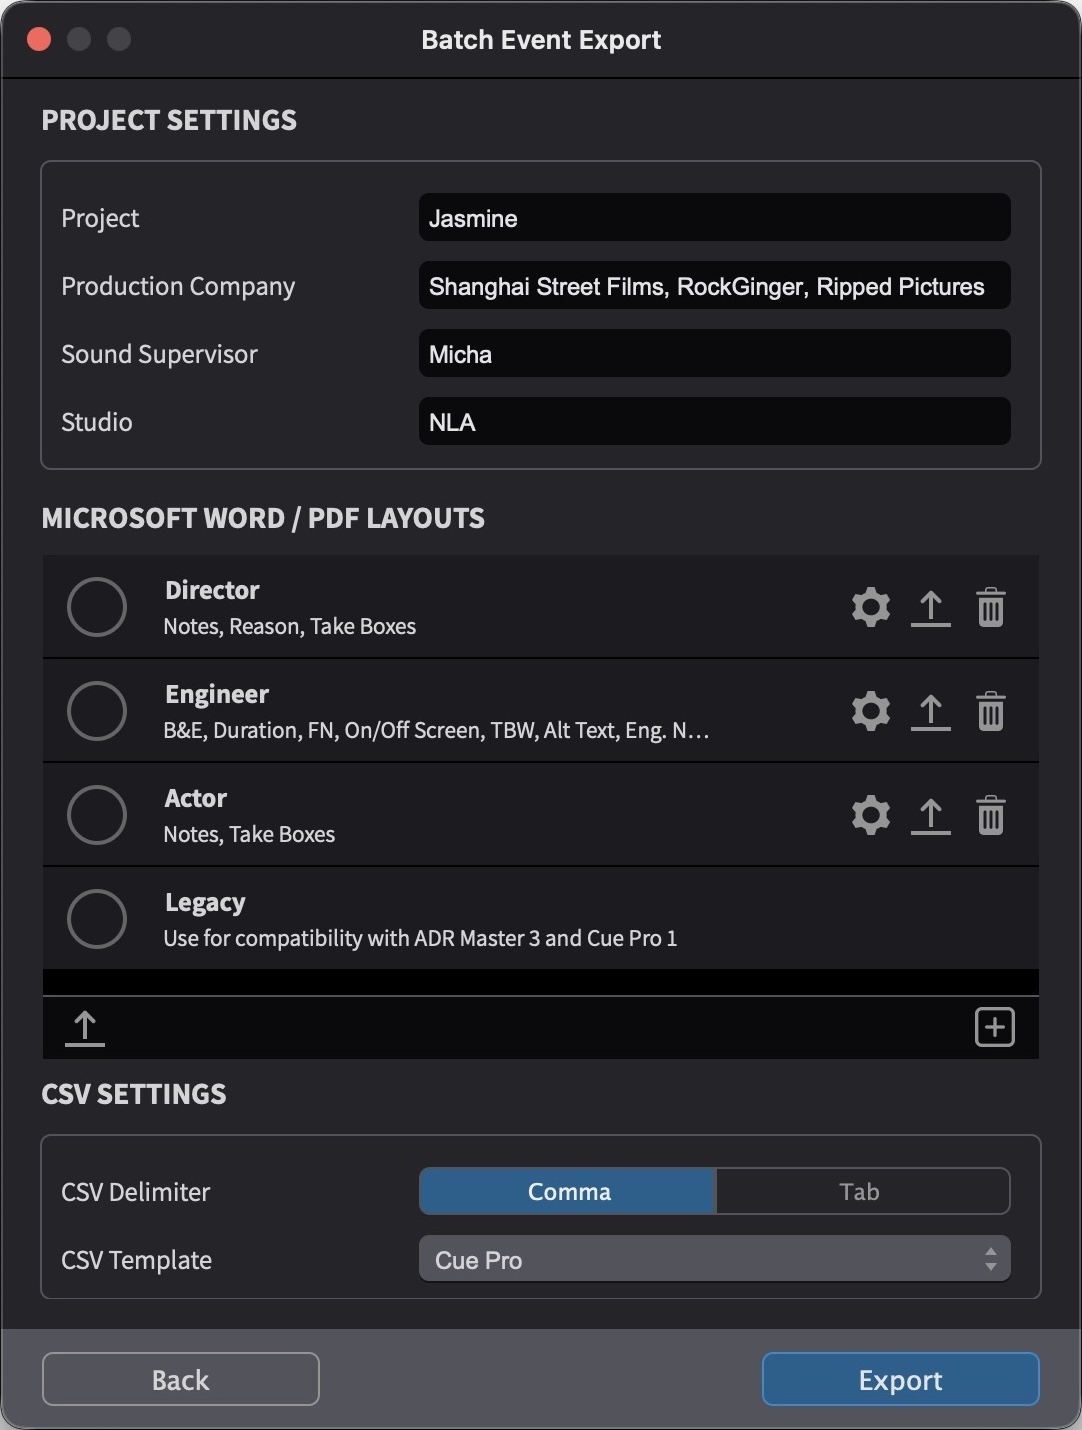Click the CSV Delimiter label
The height and width of the screenshot is (1430, 1082).
pyautogui.click(x=136, y=1192)
